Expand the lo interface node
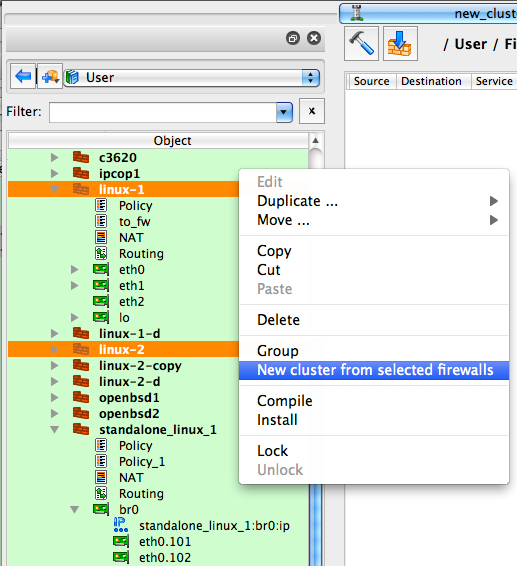 (75, 317)
